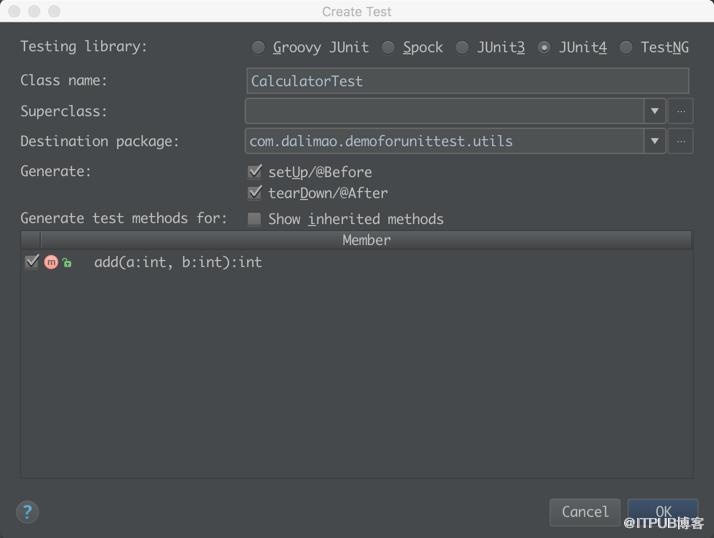Viewport: 714px width, 538px height.
Task: Confirm with the OK button
Action: click(663, 512)
